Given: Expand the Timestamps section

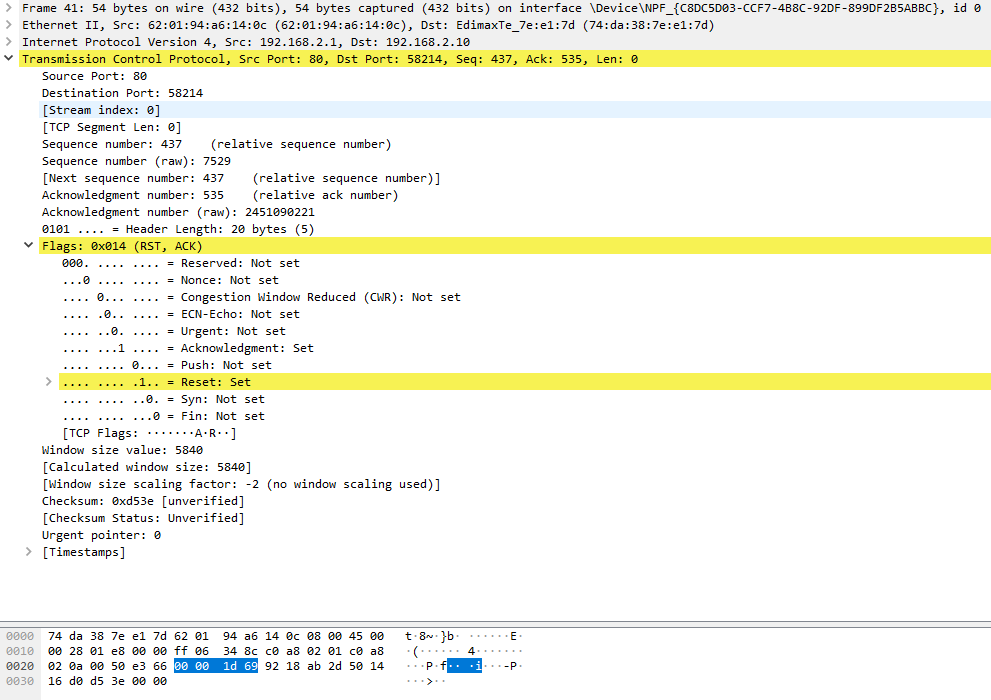Looking at the screenshot, I should [x=27, y=551].
